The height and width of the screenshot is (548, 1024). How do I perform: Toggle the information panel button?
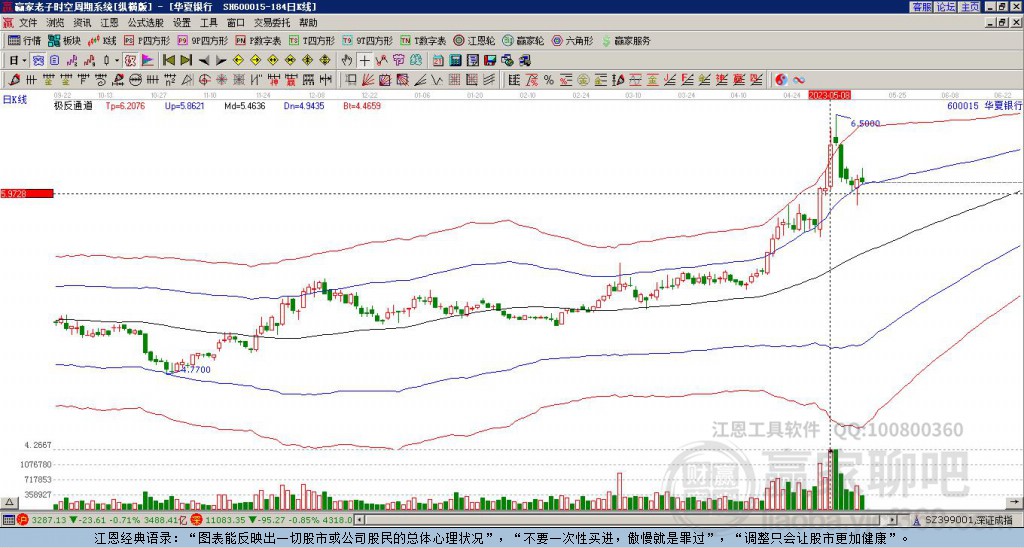click(x=54, y=60)
